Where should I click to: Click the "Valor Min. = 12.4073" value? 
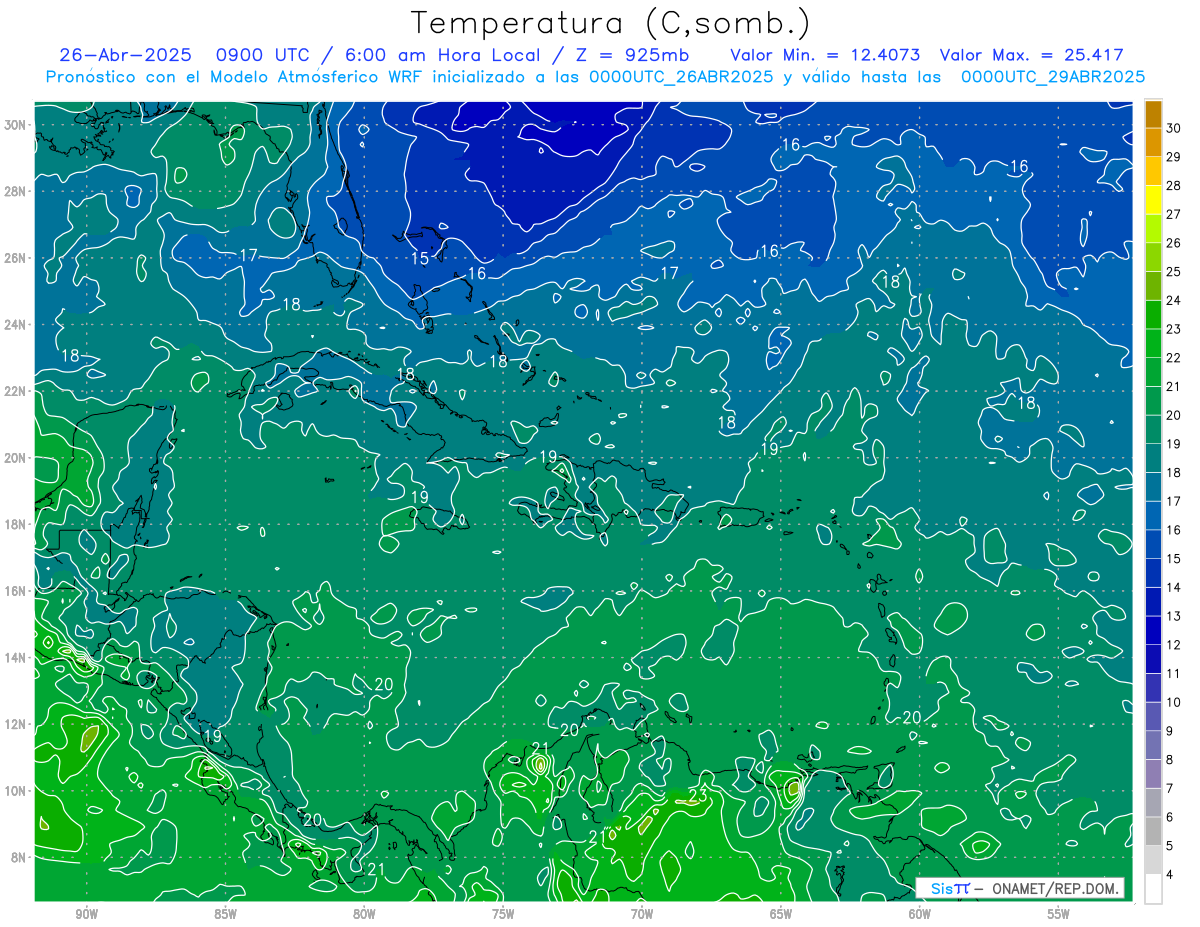pyautogui.click(x=826, y=55)
